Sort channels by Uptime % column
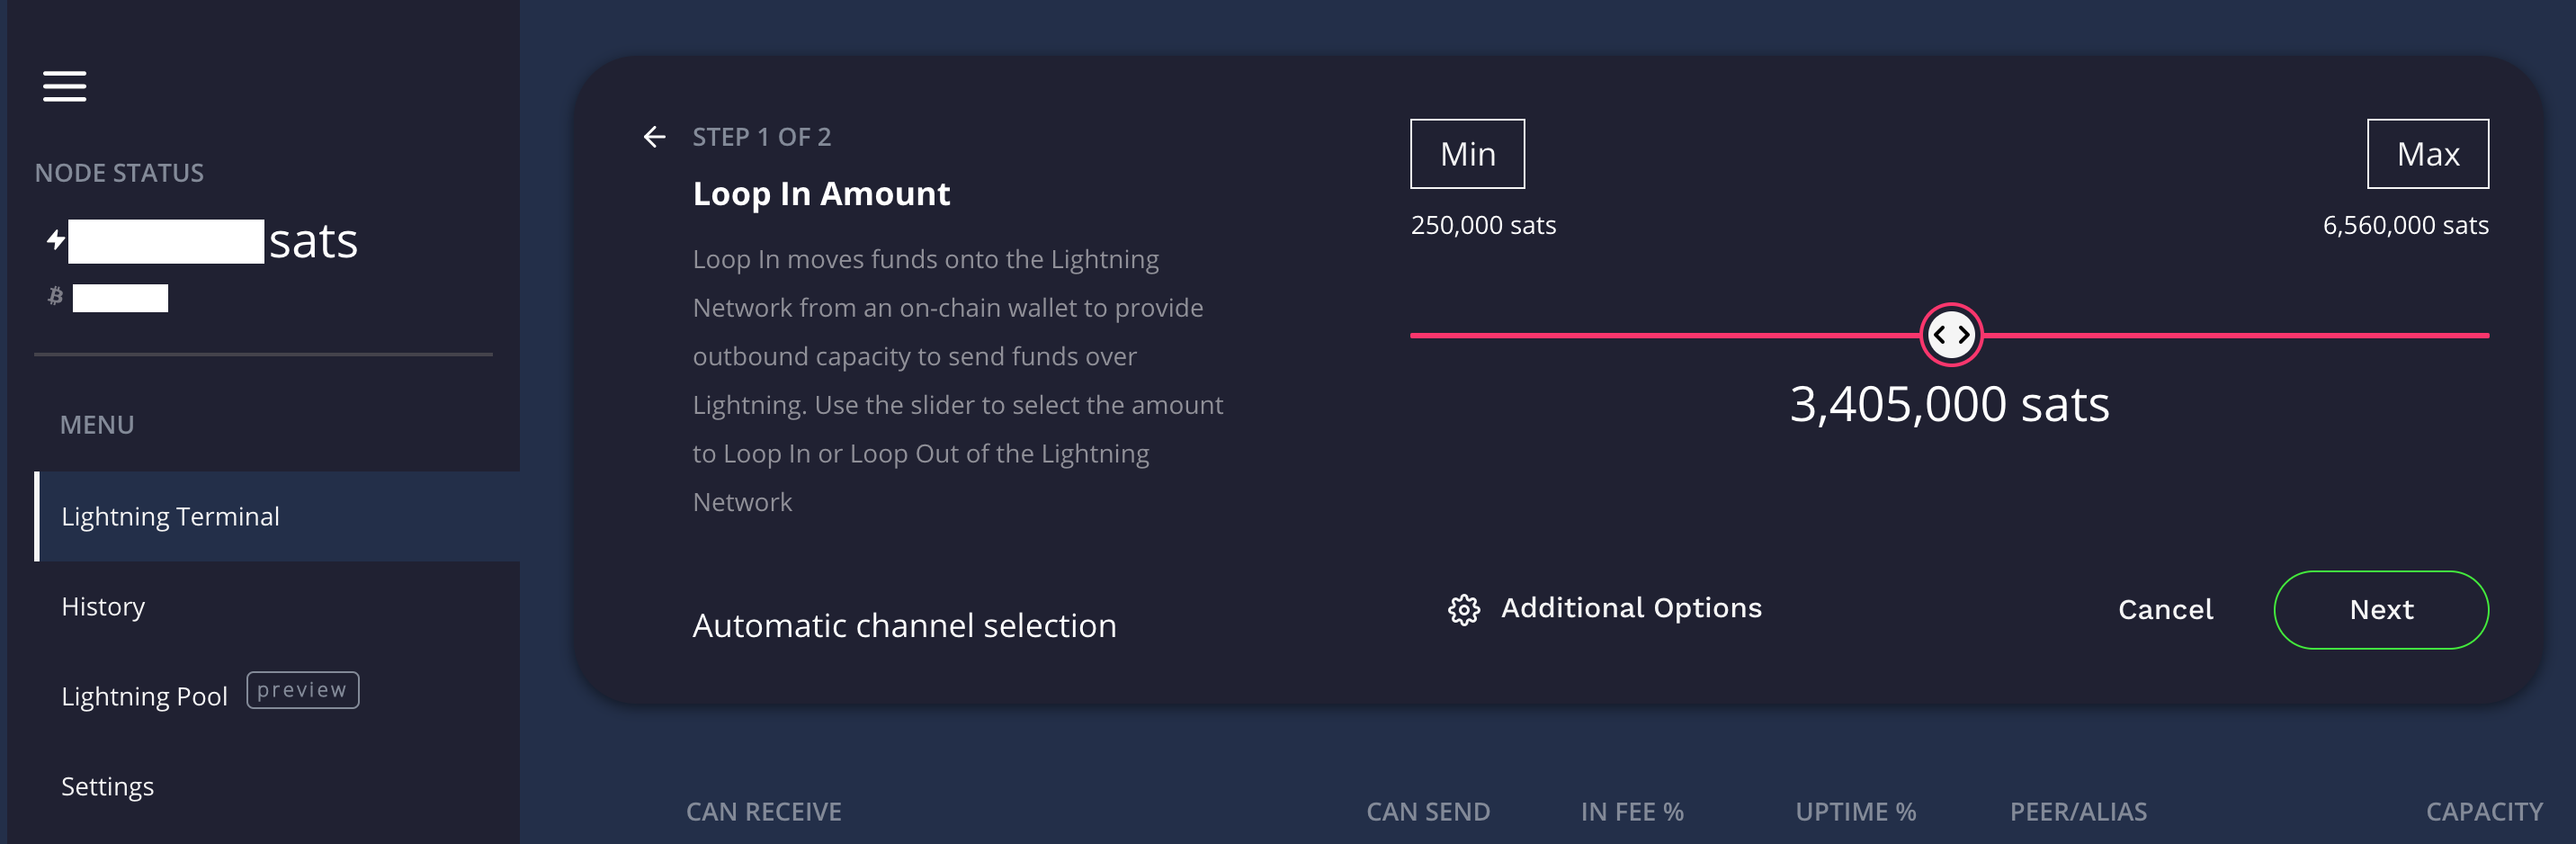 point(1855,811)
